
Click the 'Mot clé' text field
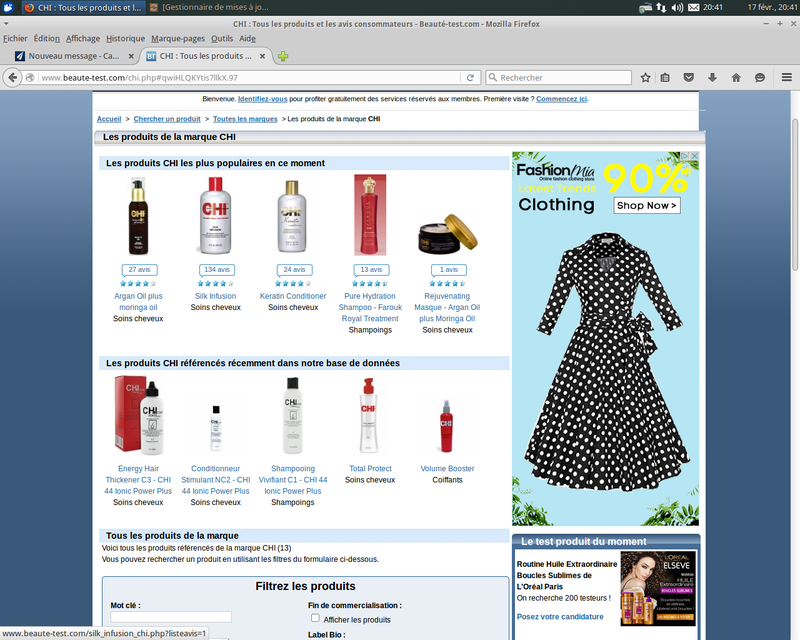coord(171,617)
